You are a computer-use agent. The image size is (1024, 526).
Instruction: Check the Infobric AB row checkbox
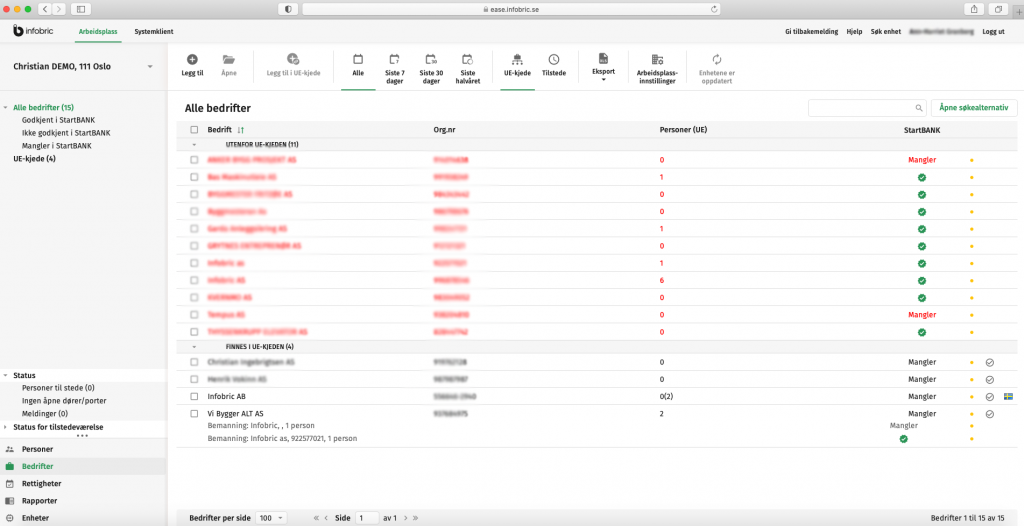point(194,397)
